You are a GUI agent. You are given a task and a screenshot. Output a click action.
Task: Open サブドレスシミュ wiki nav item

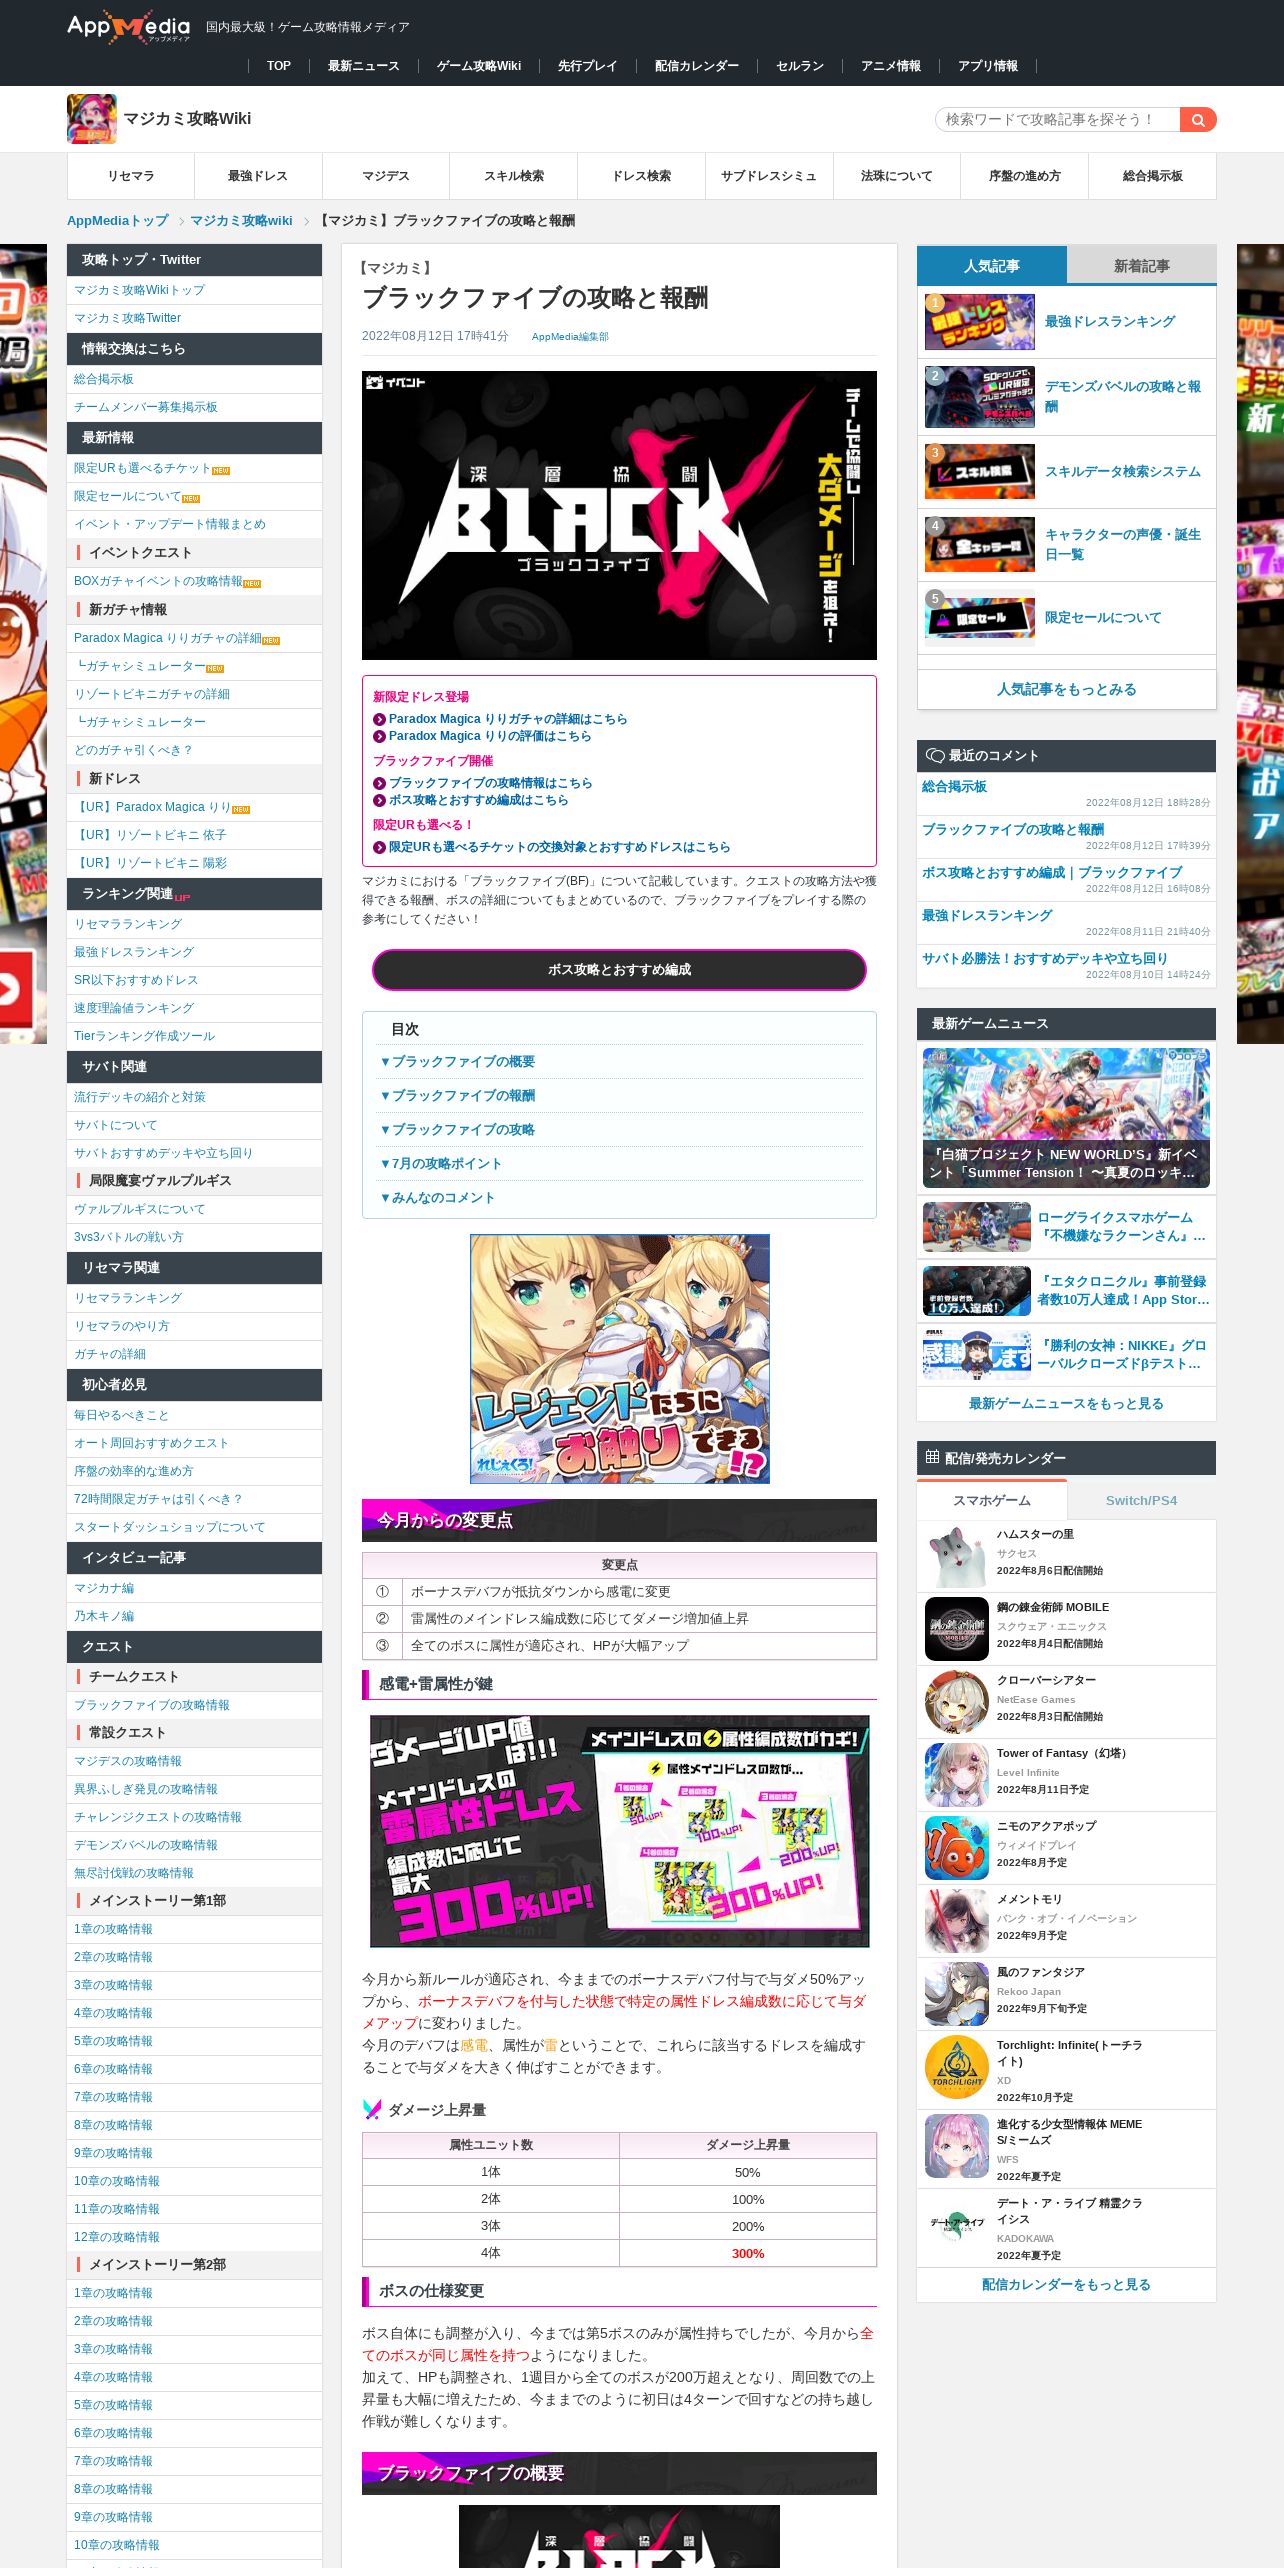[x=769, y=176]
